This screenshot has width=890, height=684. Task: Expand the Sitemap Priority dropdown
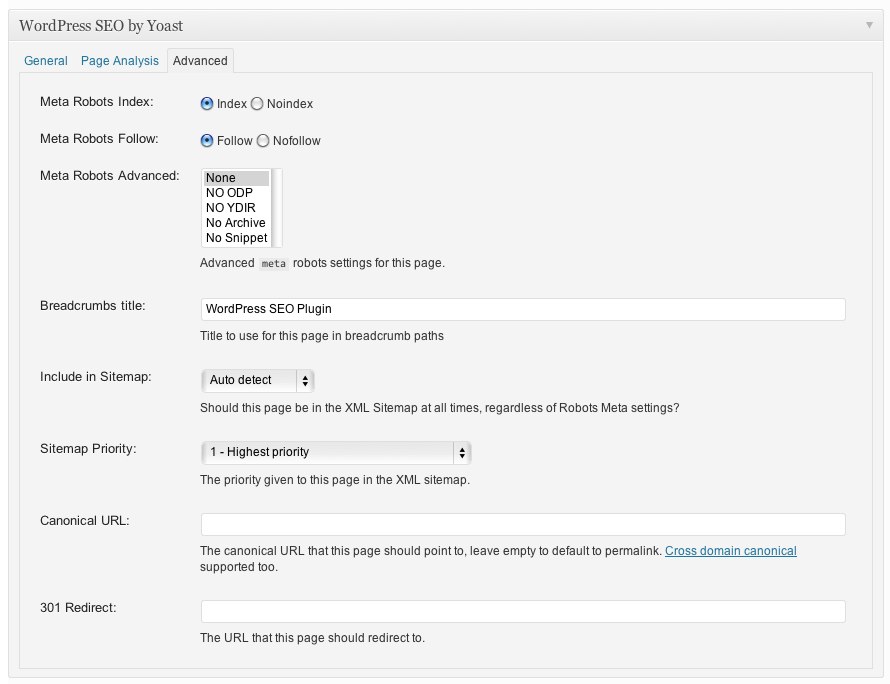click(x=336, y=452)
